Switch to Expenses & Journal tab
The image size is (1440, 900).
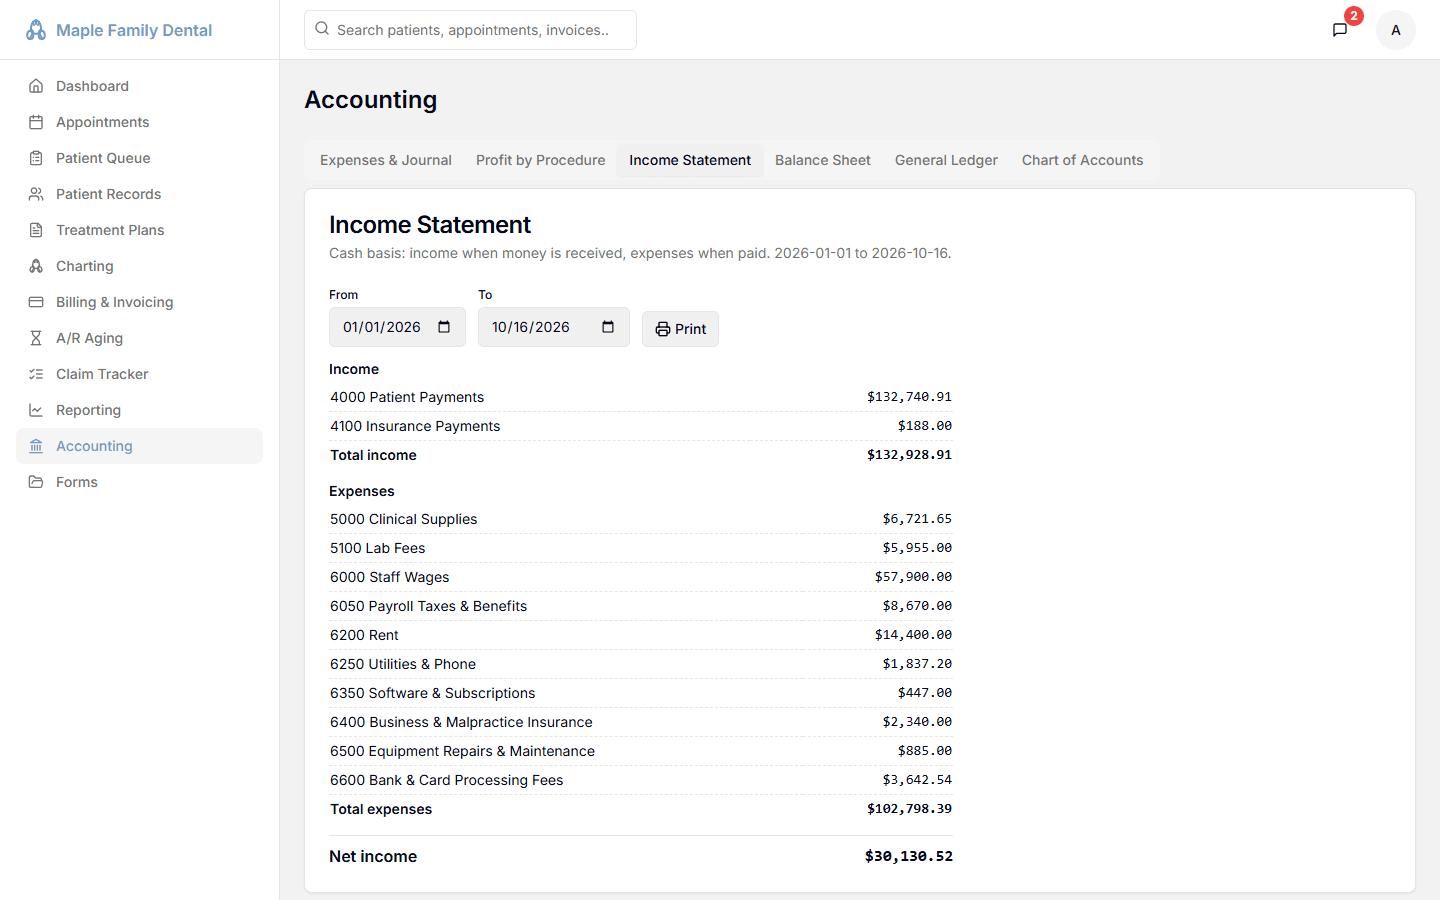[x=386, y=160]
